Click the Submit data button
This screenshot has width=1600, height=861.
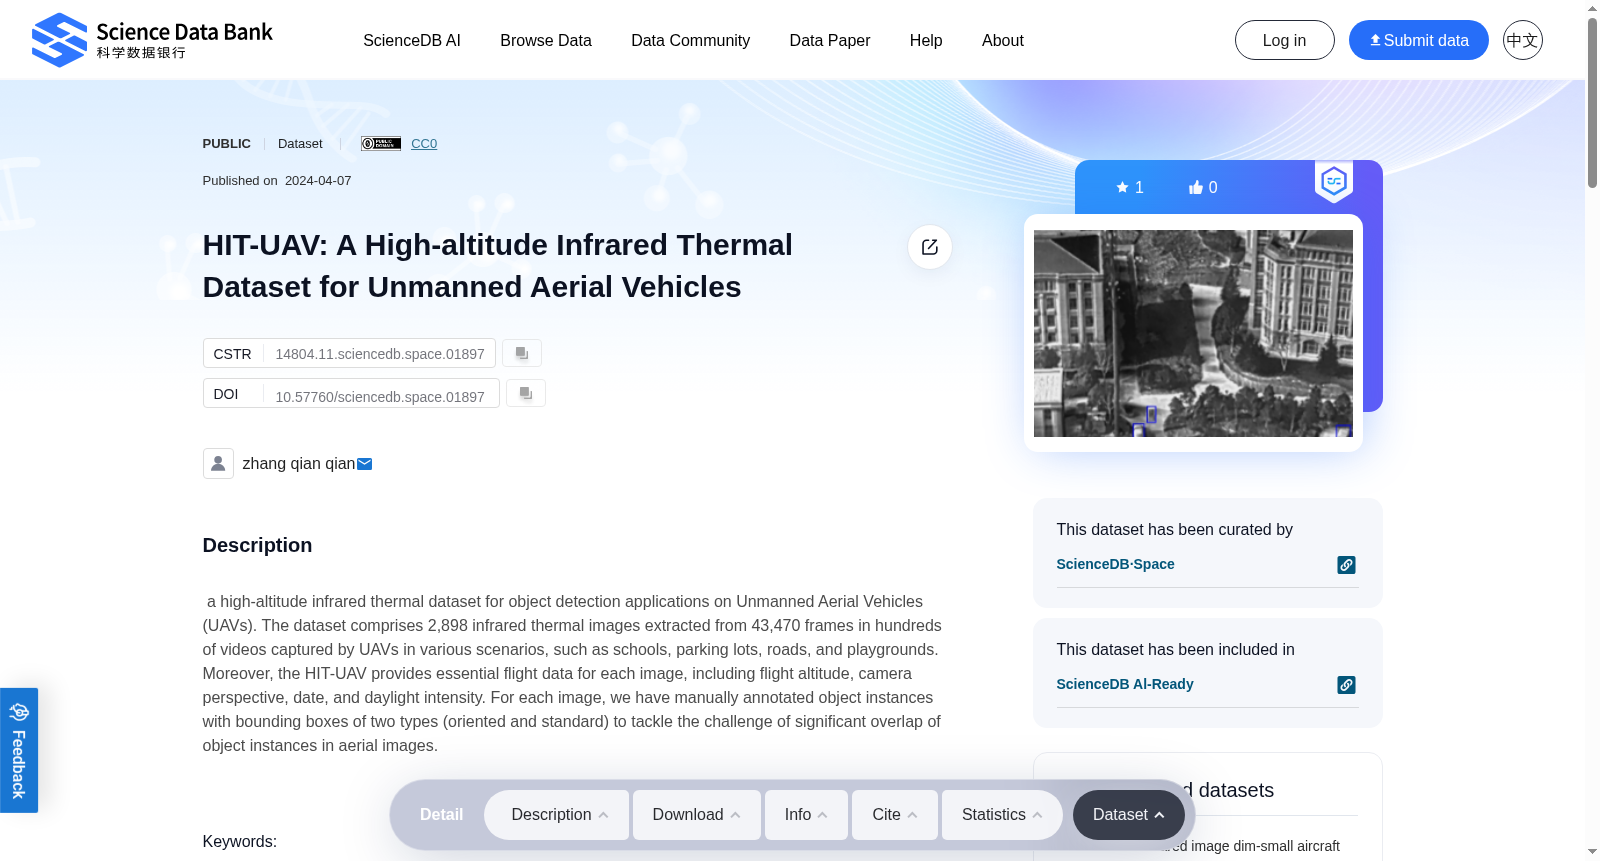(x=1419, y=40)
